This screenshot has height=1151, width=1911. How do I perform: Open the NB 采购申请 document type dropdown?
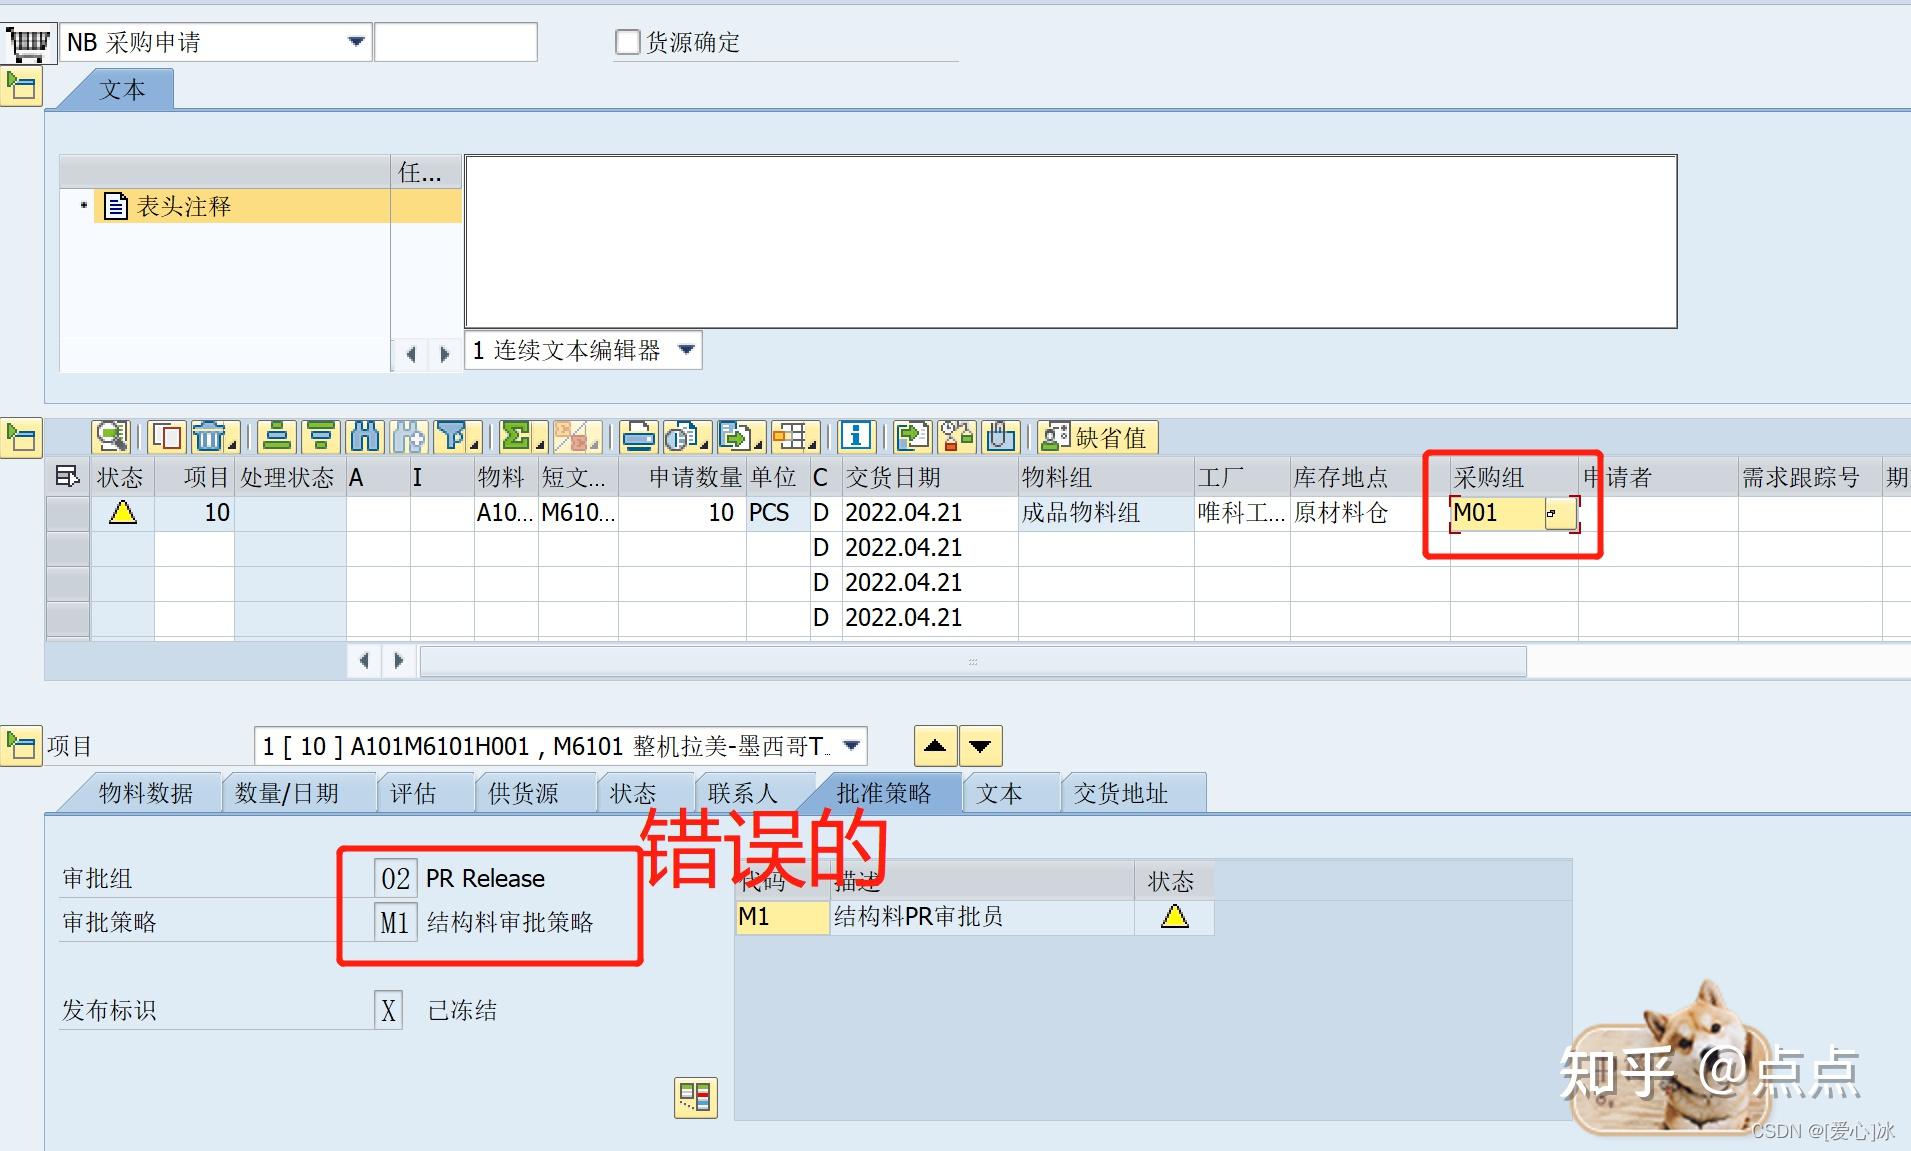(356, 41)
